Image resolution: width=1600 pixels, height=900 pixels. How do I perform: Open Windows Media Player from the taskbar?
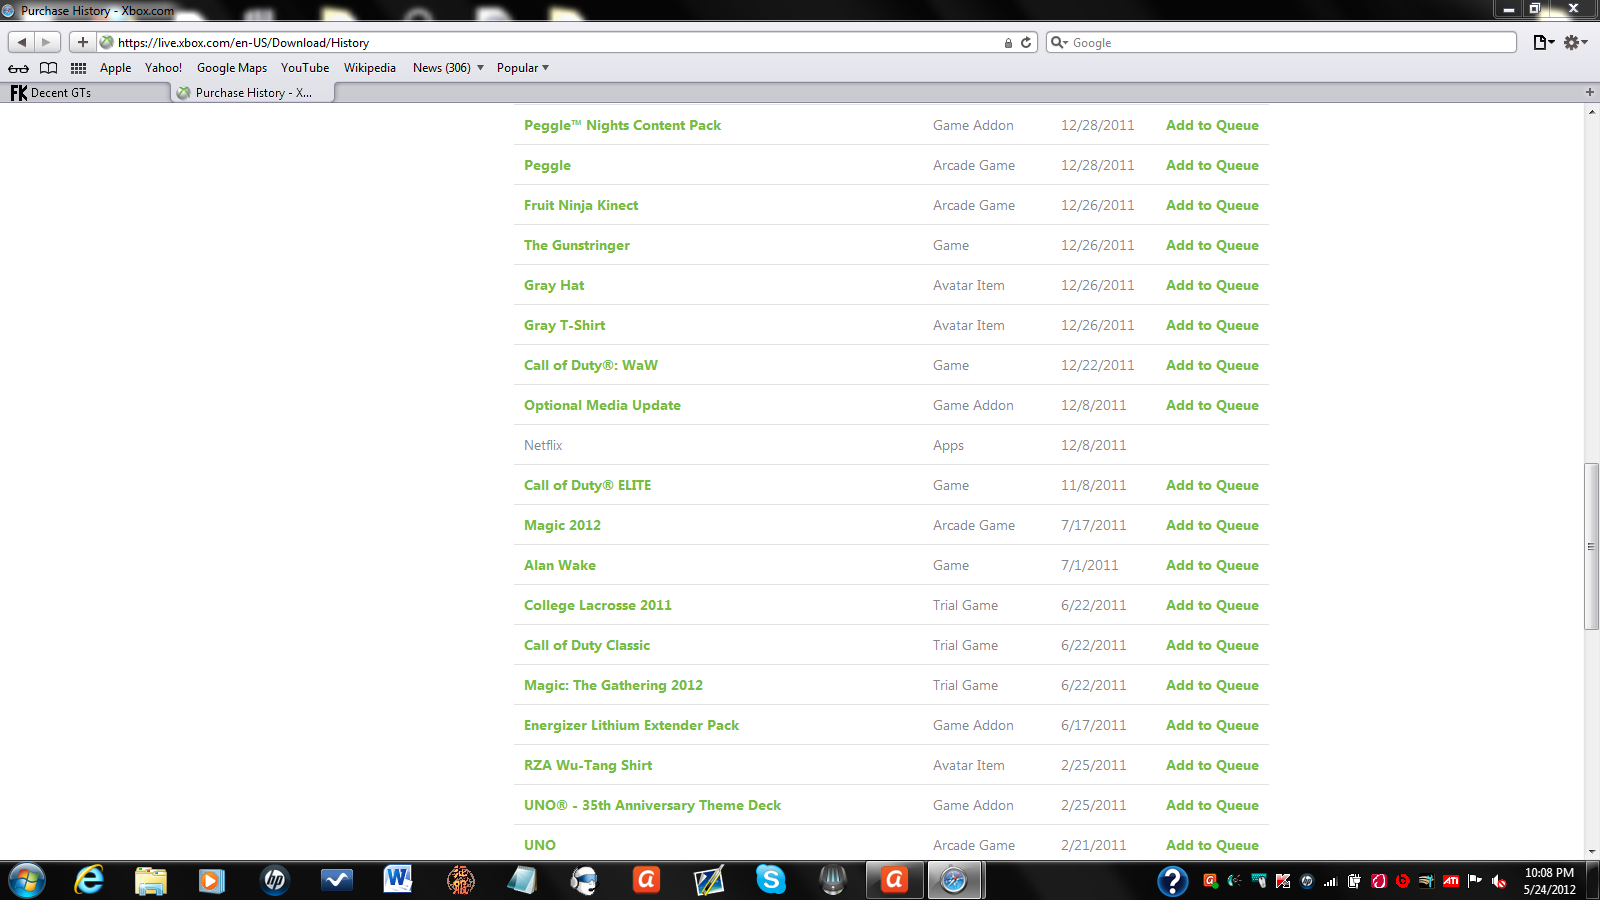click(212, 881)
